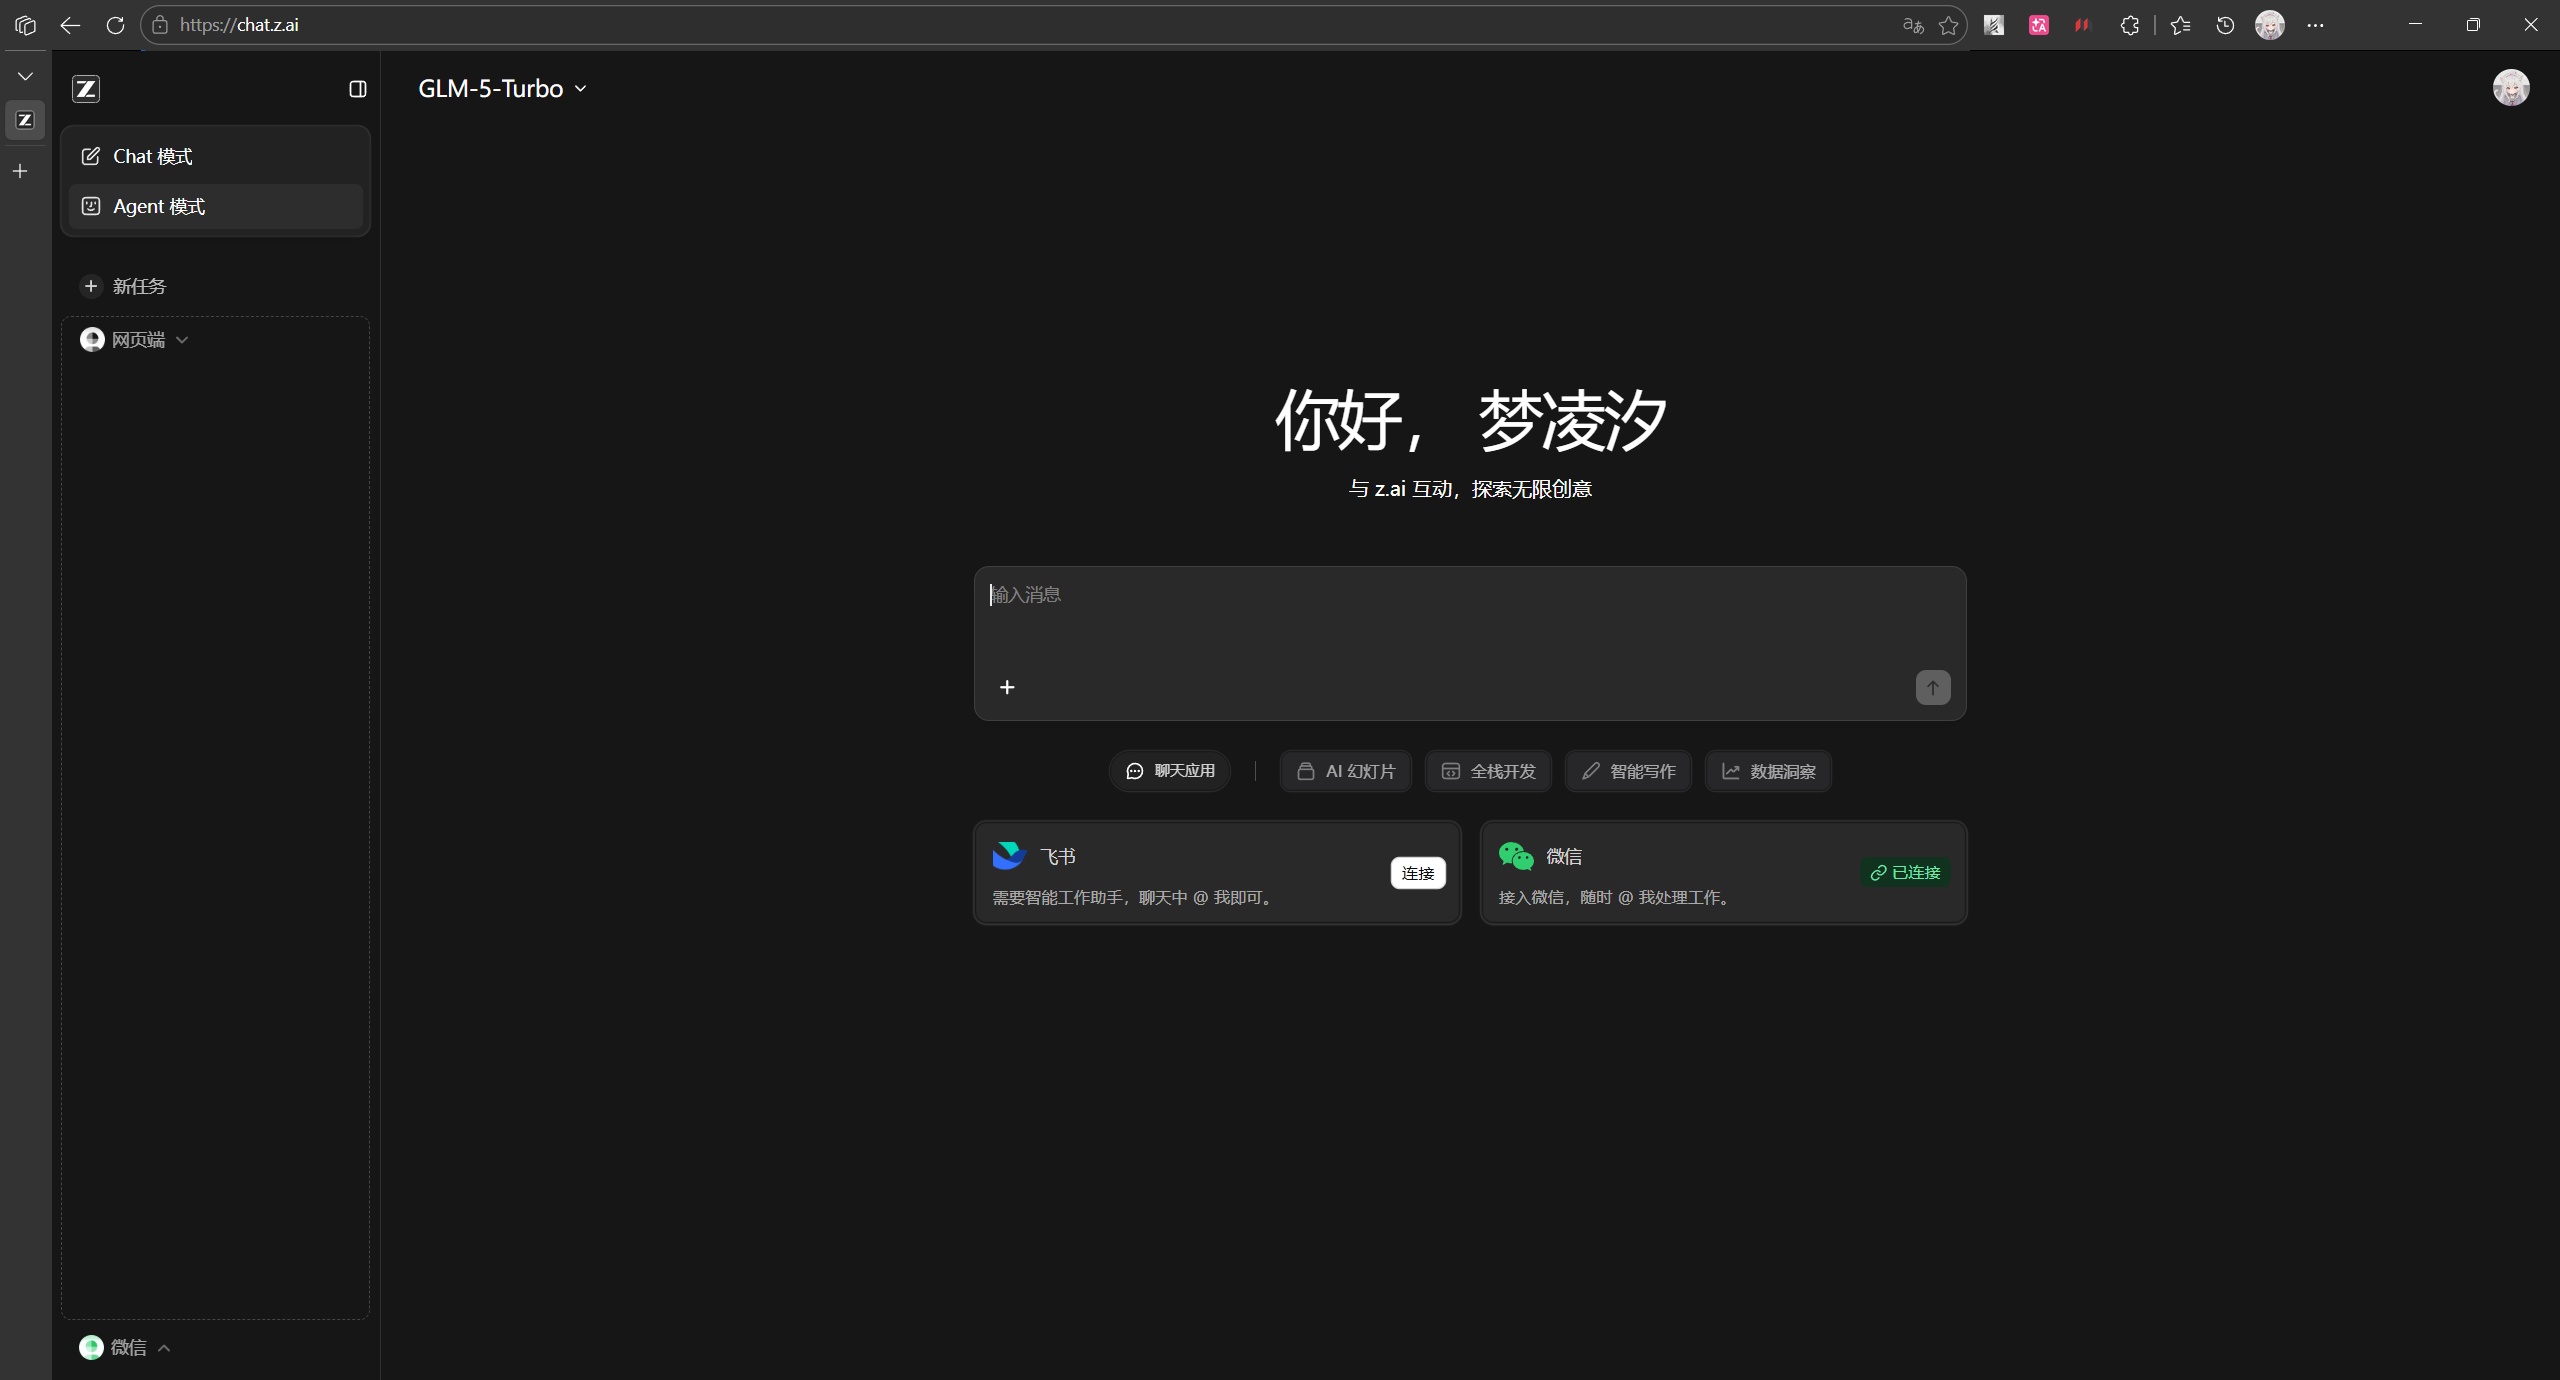The image size is (2560, 1380).
Task: Open browser profile avatar in toolbar
Action: 2270,25
